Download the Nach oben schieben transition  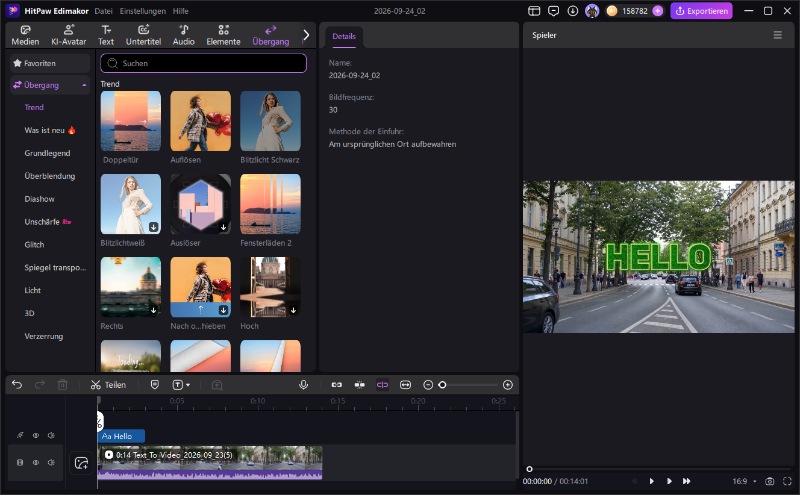(x=223, y=310)
